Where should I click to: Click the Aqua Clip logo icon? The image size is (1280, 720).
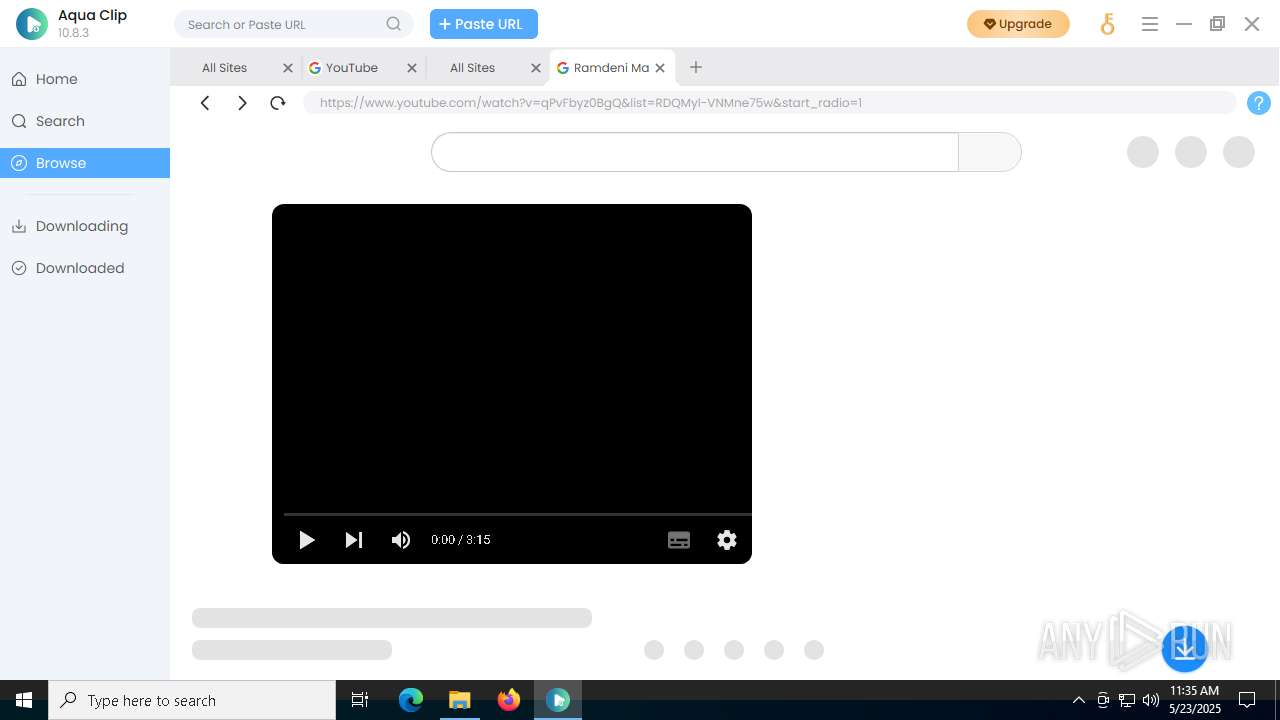click(x=32, y=24)
